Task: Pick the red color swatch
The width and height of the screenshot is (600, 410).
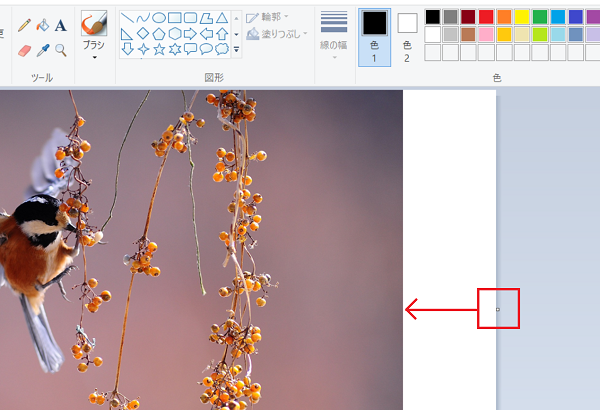Action: click(486, 17)
